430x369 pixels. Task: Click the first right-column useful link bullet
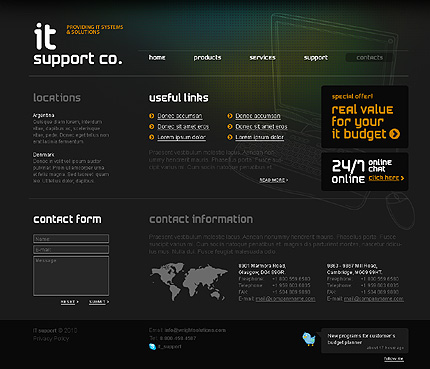(230, 116)
